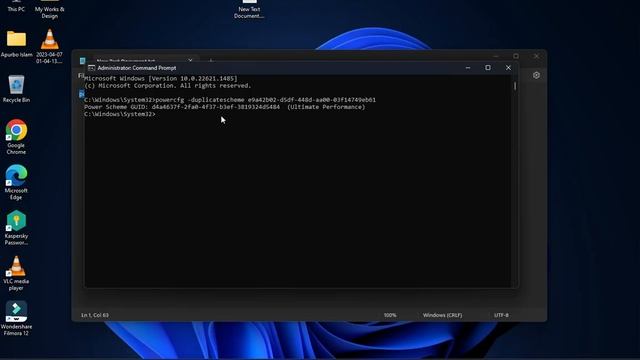Click Ln 1, Col 63 in Notepad status bar
The width and height of the screenshot is (640, 360).
[95, 315]
